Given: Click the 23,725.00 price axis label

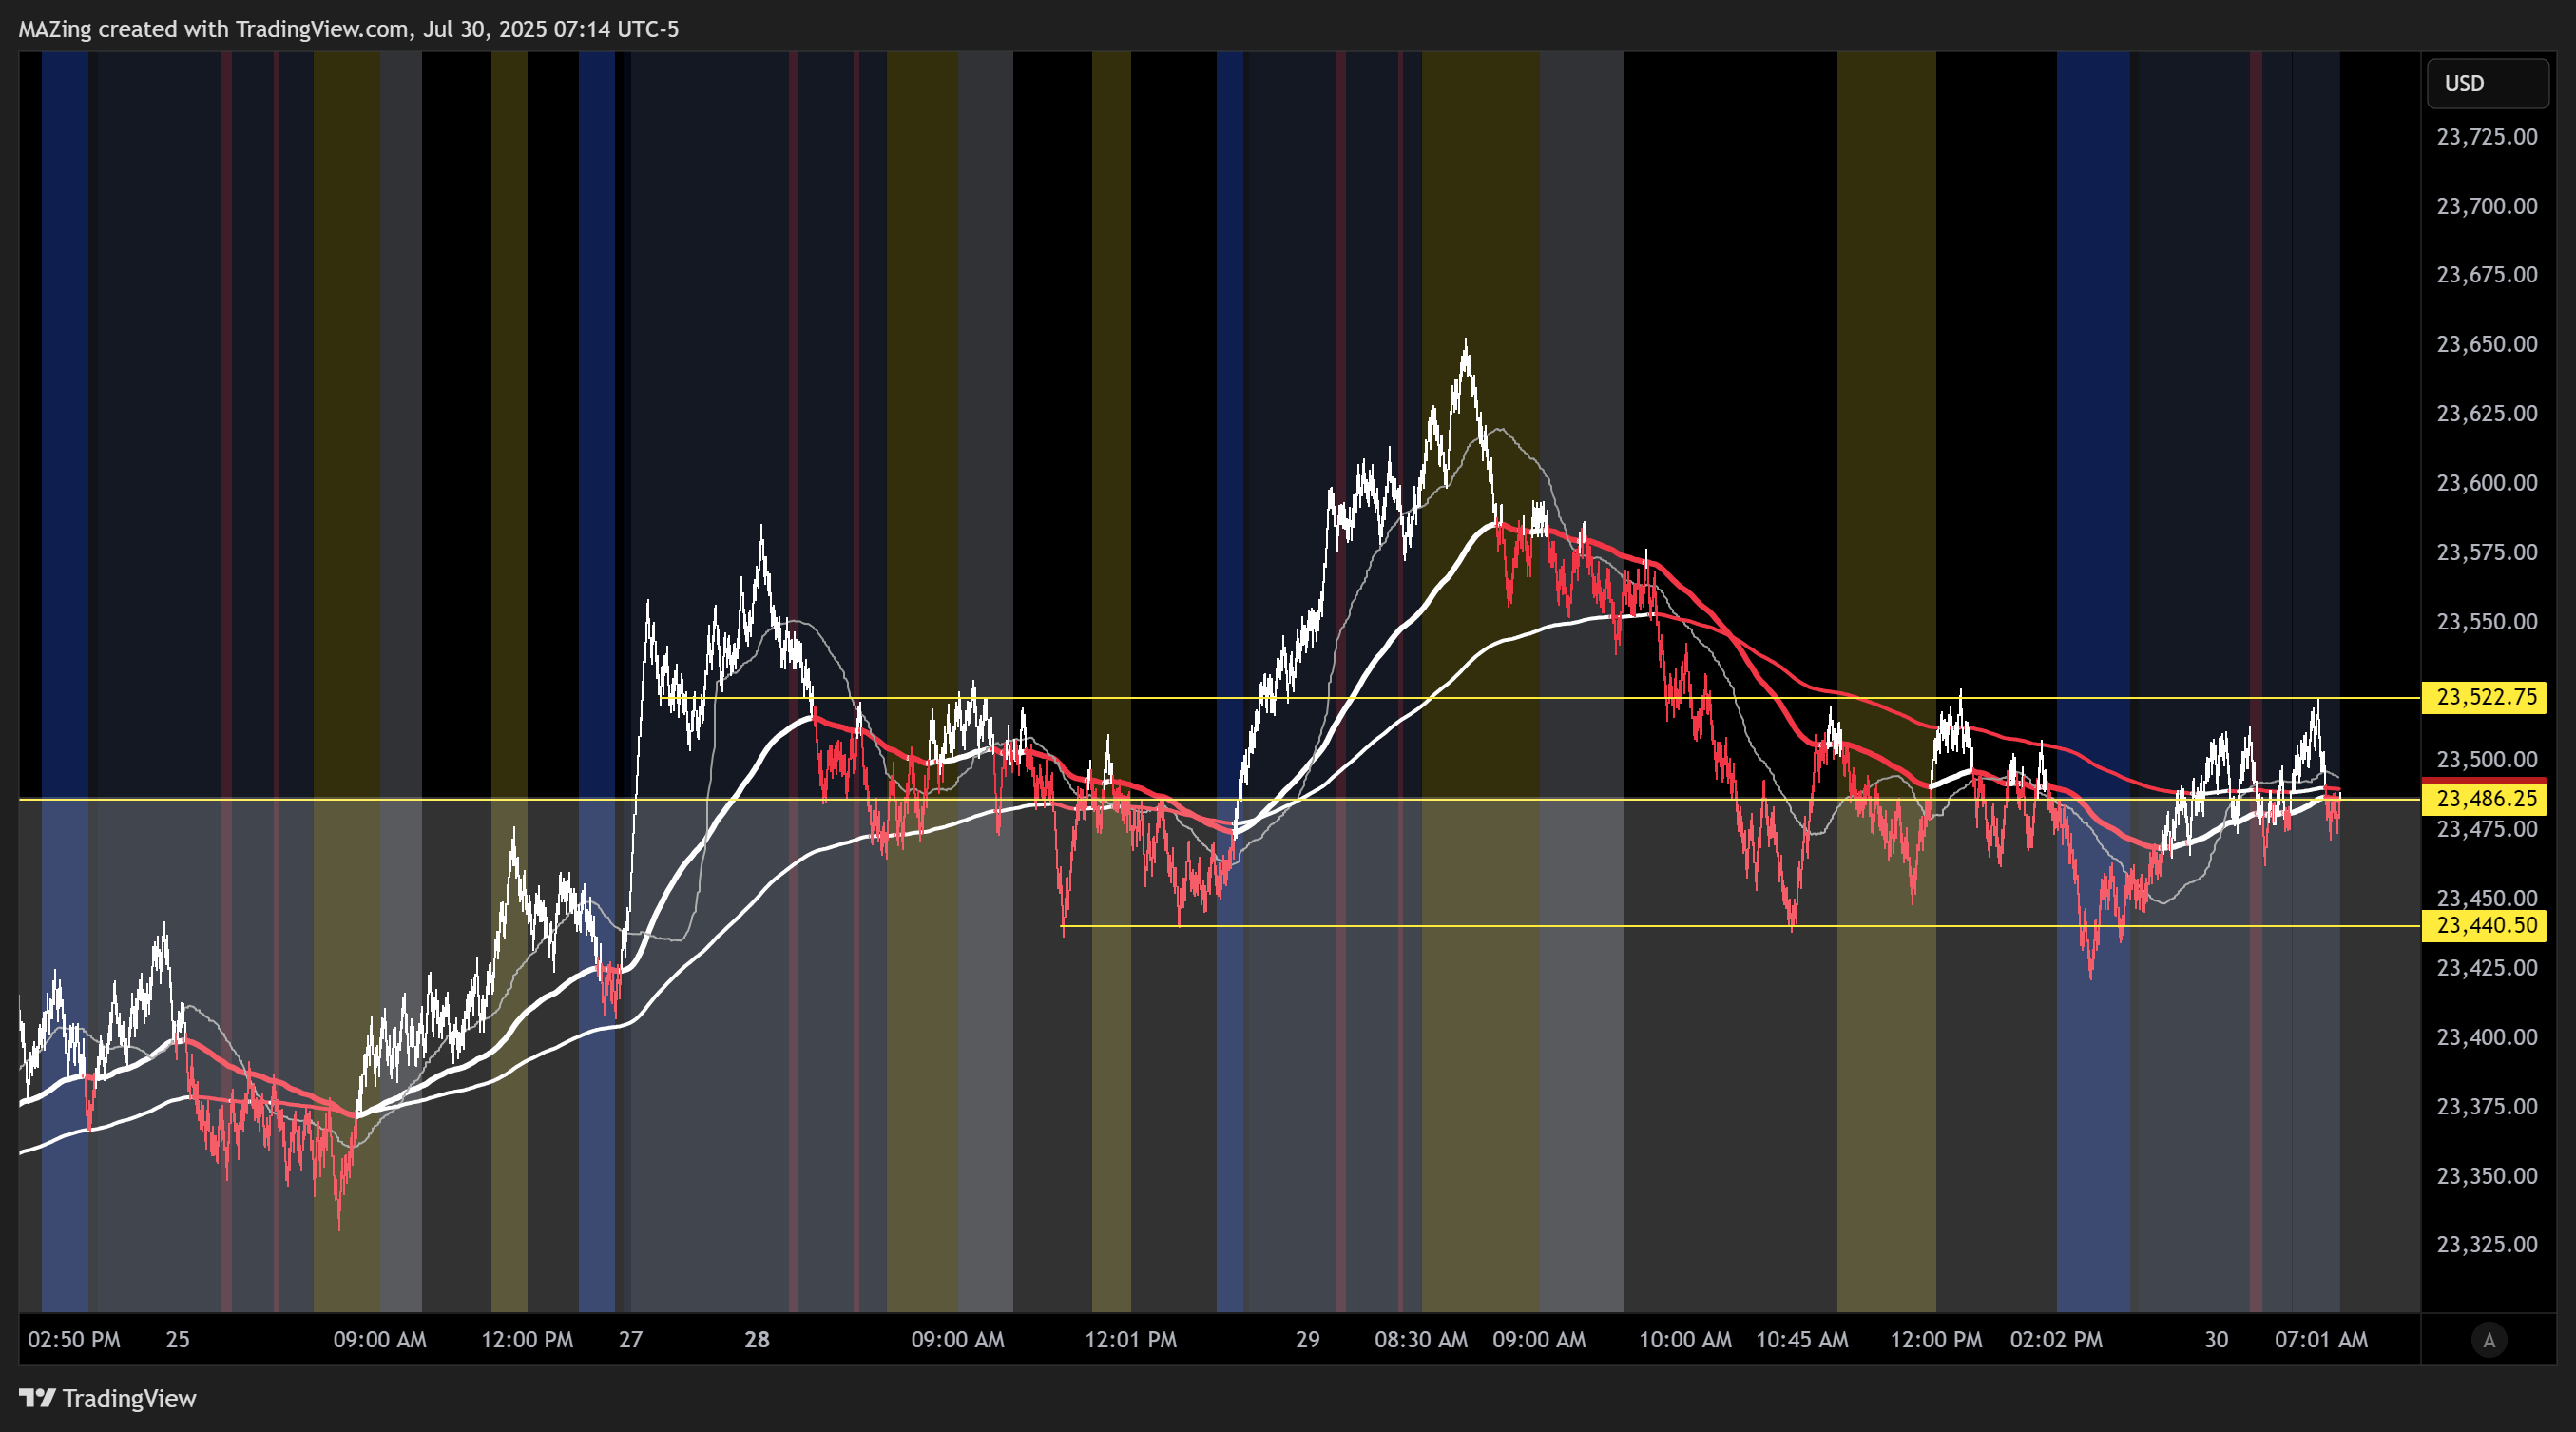Looking at the screenshot, I should click(x=2486, y=137).
